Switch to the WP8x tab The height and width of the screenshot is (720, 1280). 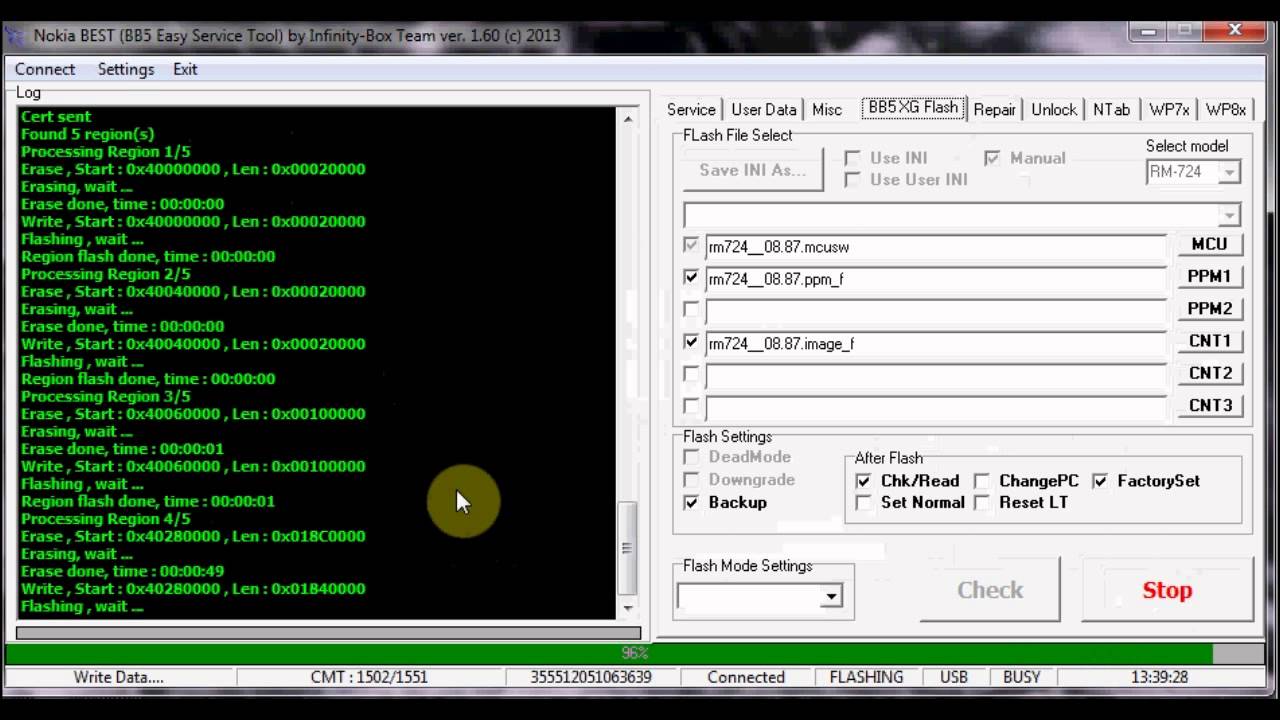[x=1226, y=110]
